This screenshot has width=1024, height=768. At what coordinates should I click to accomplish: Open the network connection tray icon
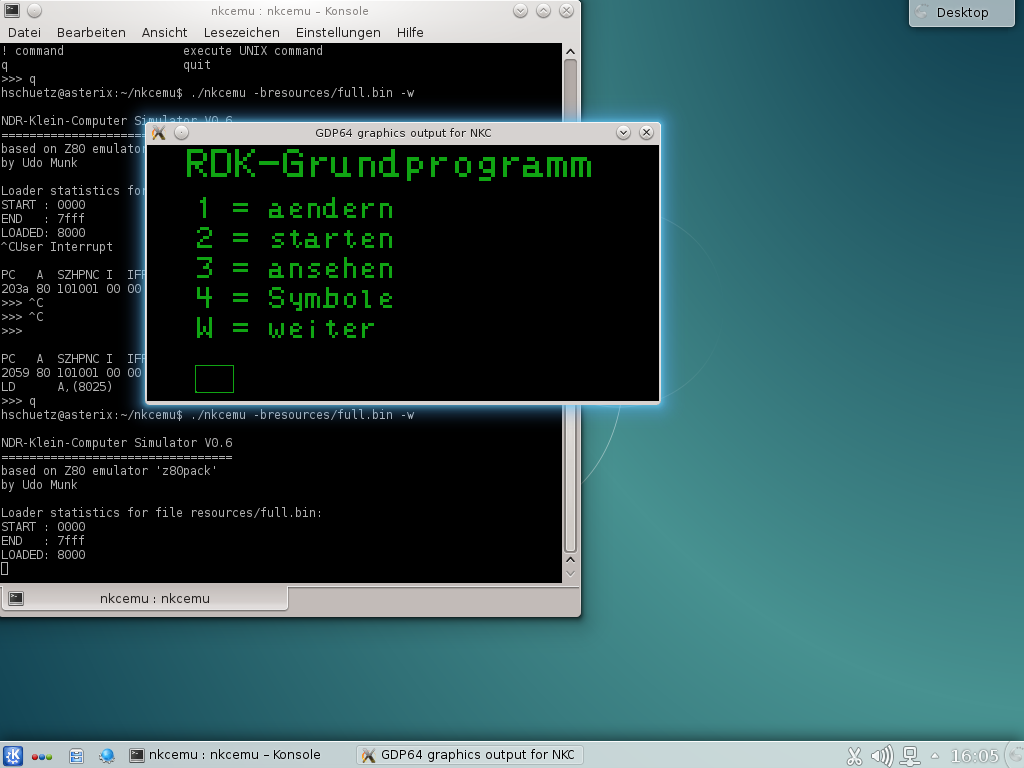910,756
